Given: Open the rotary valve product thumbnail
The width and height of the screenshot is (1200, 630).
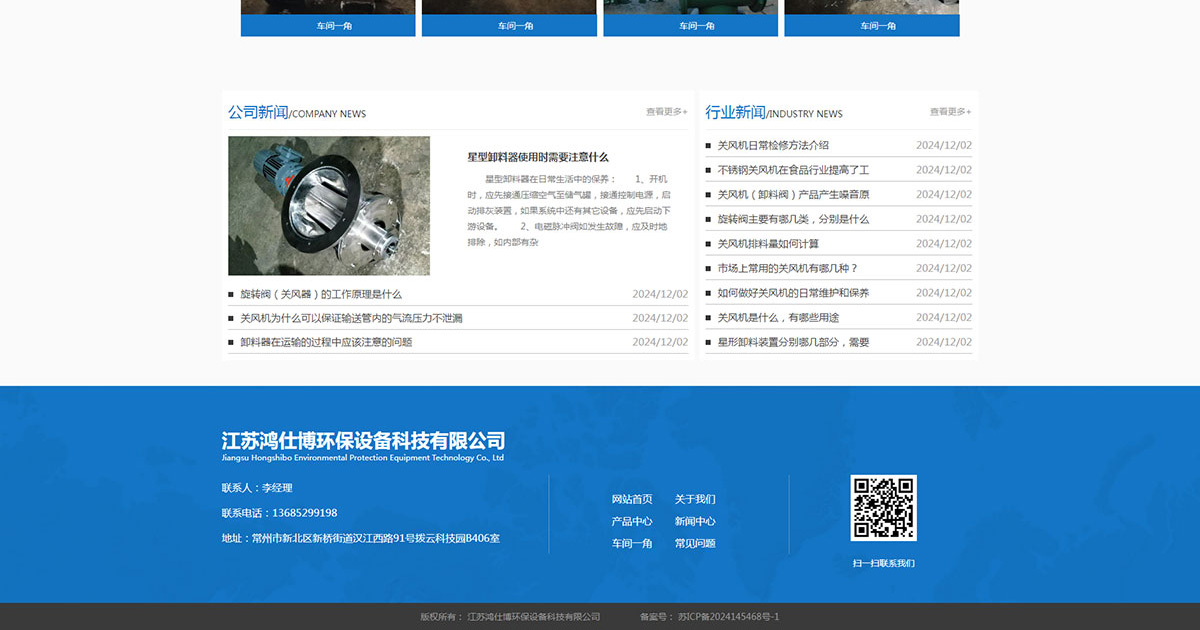Looking at the screenshot, I should pyautogui.click(x=329, y=206).
